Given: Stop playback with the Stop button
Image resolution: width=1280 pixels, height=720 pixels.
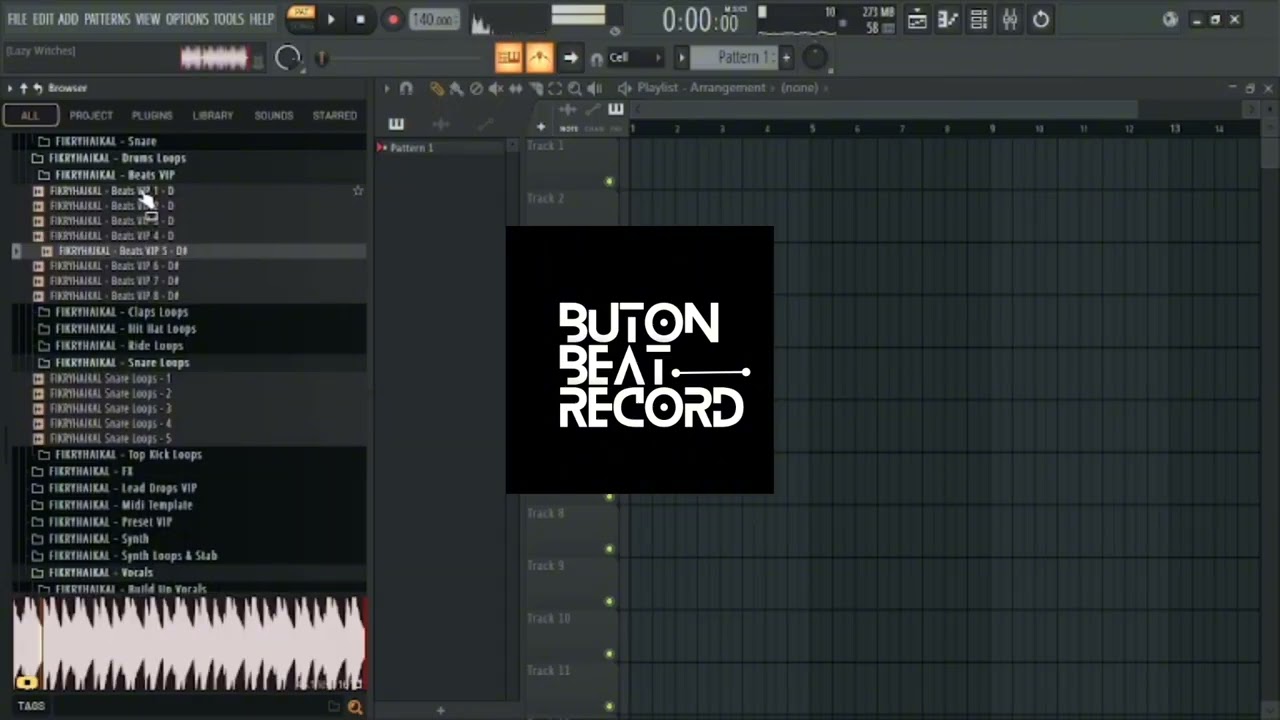Looking at the screenshot, I should pos(360,19).
